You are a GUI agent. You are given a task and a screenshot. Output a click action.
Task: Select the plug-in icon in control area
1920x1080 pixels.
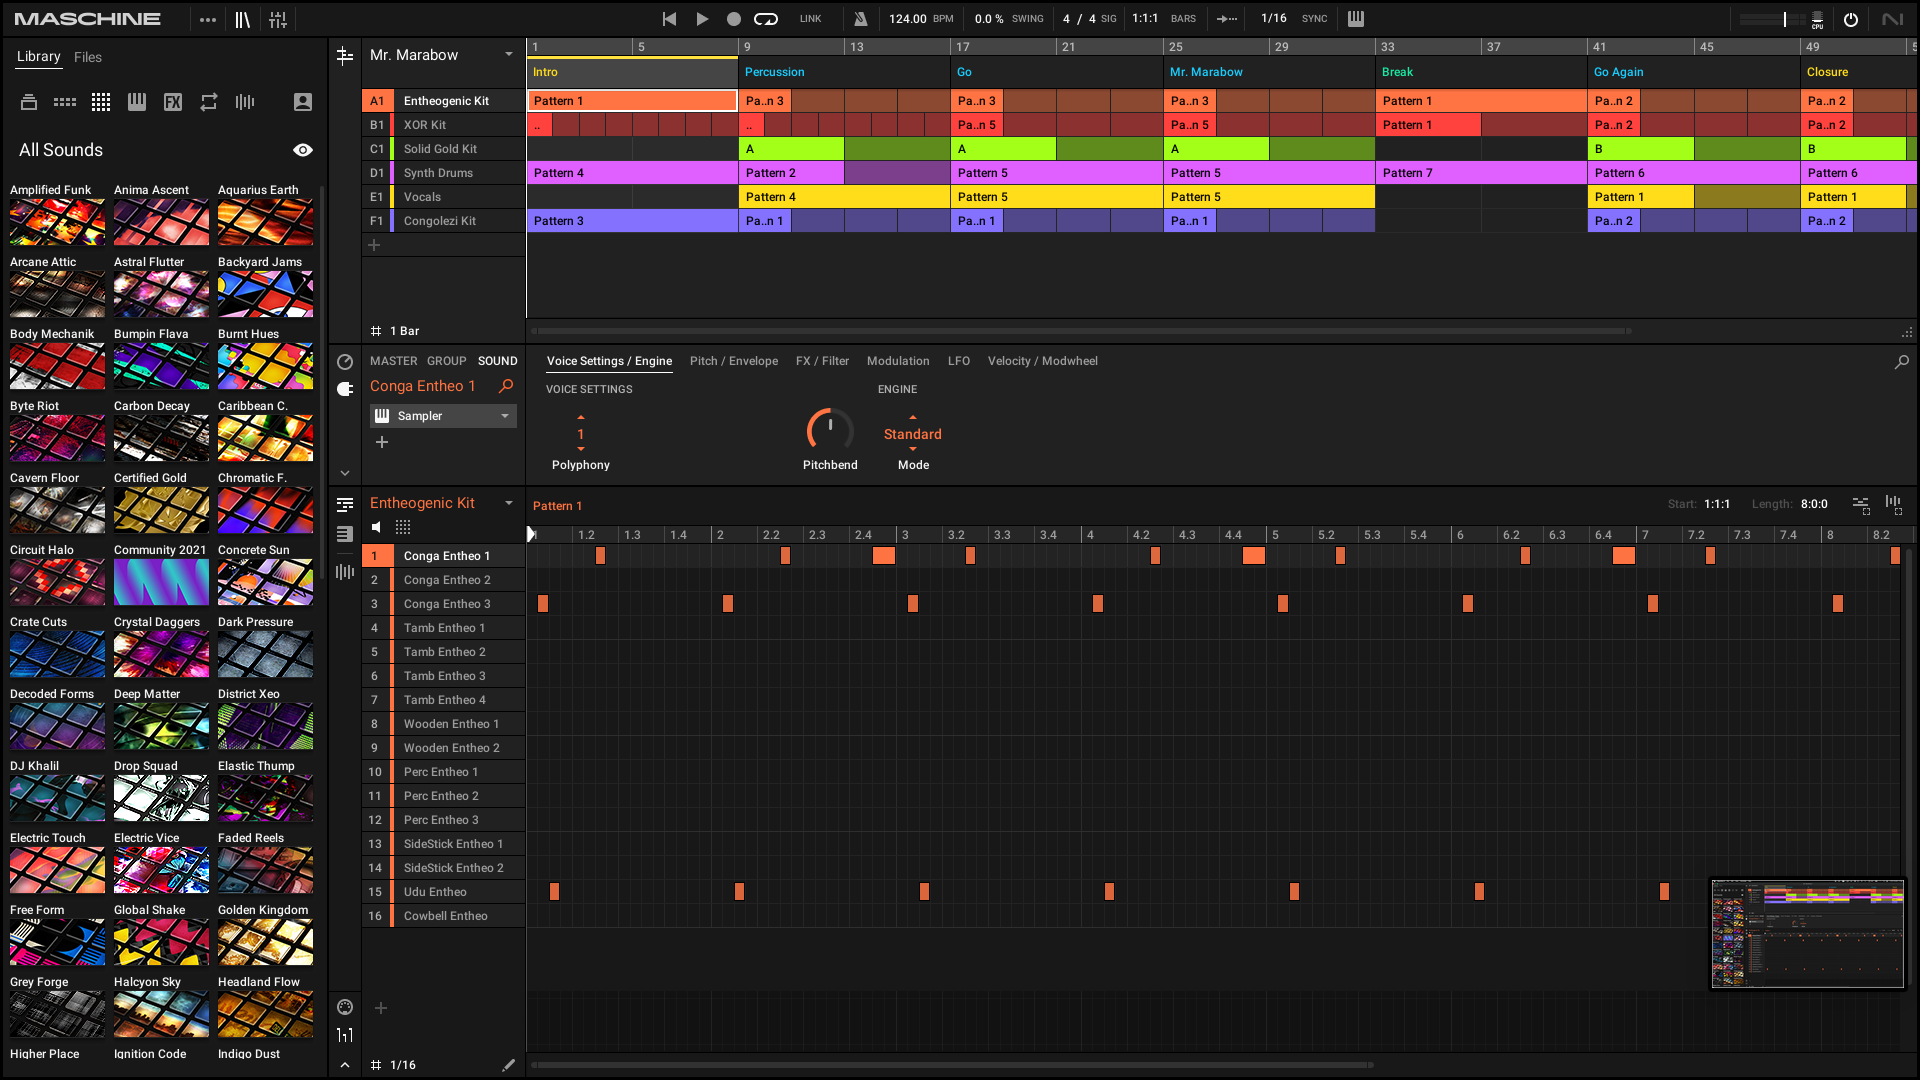345,389
